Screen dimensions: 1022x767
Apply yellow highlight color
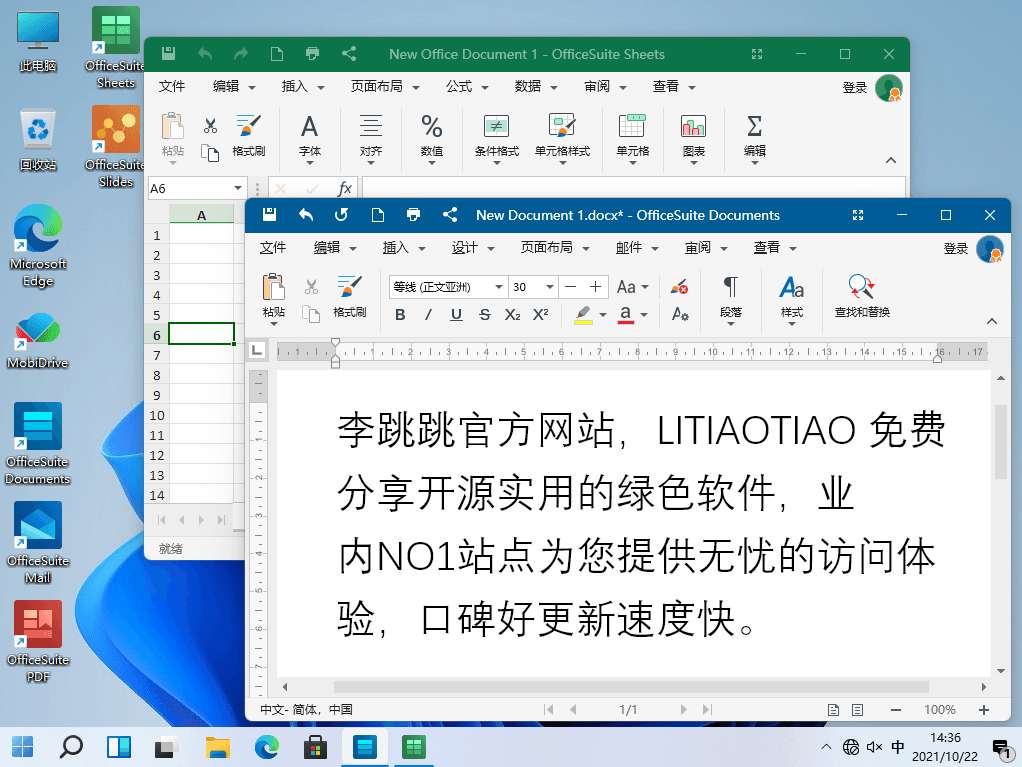[583, 315]
